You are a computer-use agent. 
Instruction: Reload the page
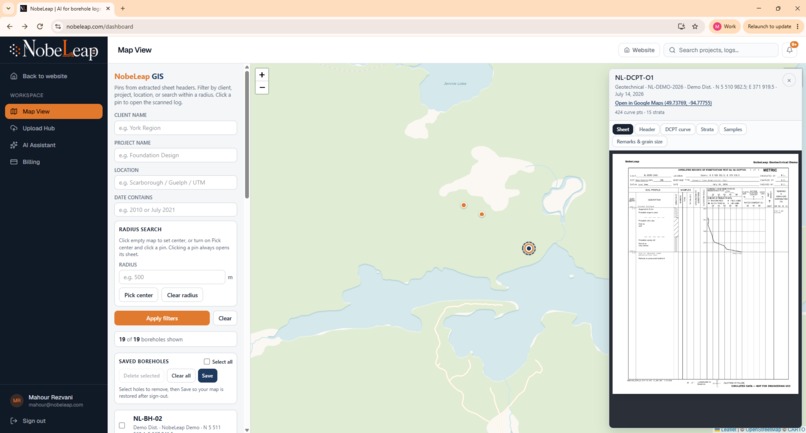[40, 26]
